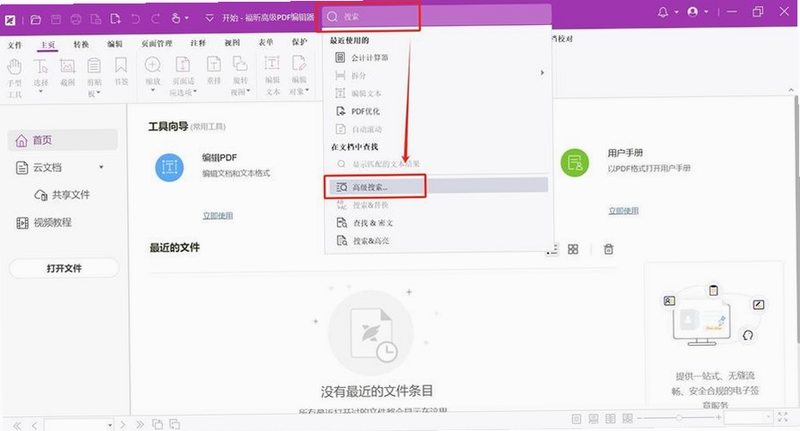
Task: Click the fullscreen icon in status bar
Action: click(783, 418)
